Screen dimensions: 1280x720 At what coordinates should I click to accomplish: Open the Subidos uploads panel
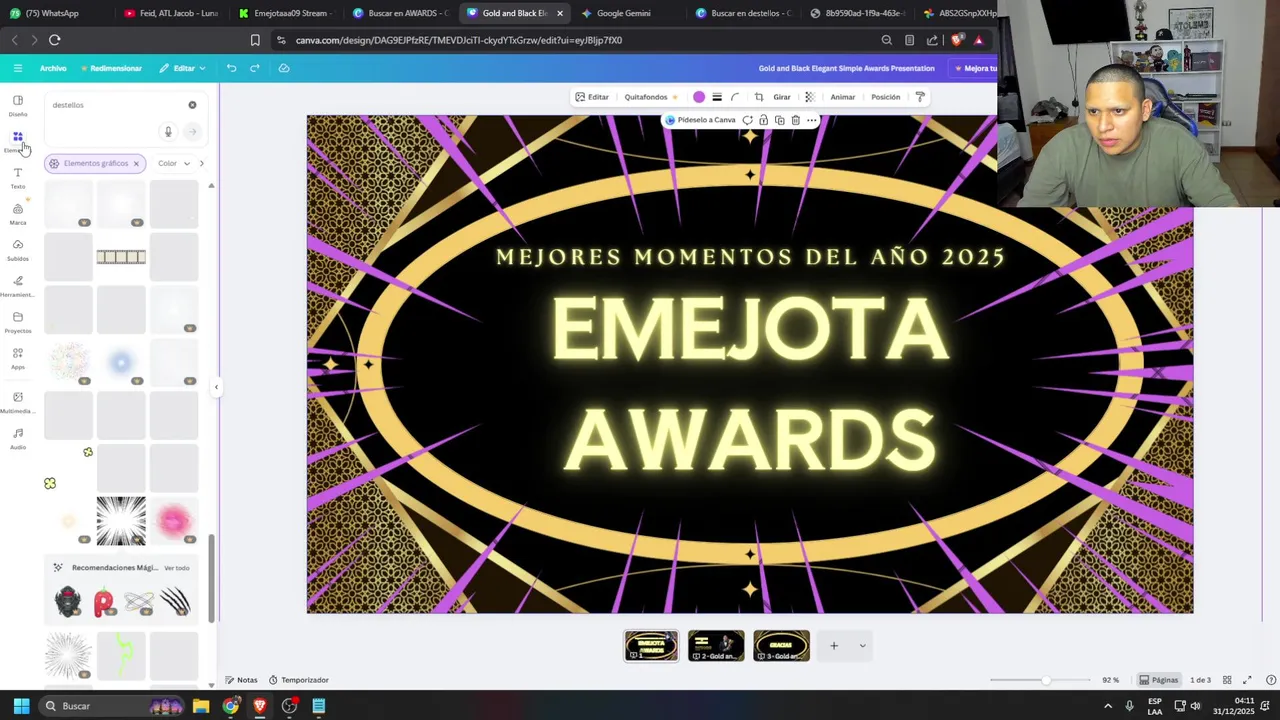coord(18,250)
